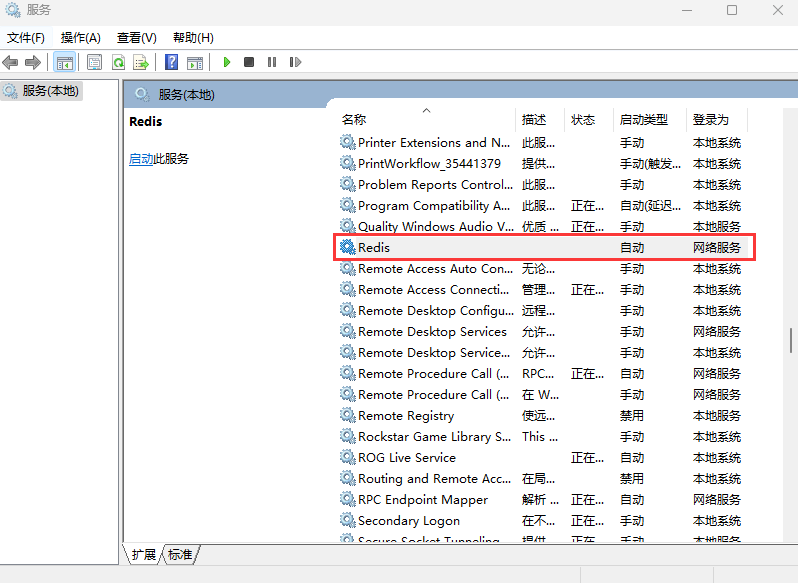Click the Stop Service square icon
Viewport: 798px width, 583px height.
(x=249, y=62)
